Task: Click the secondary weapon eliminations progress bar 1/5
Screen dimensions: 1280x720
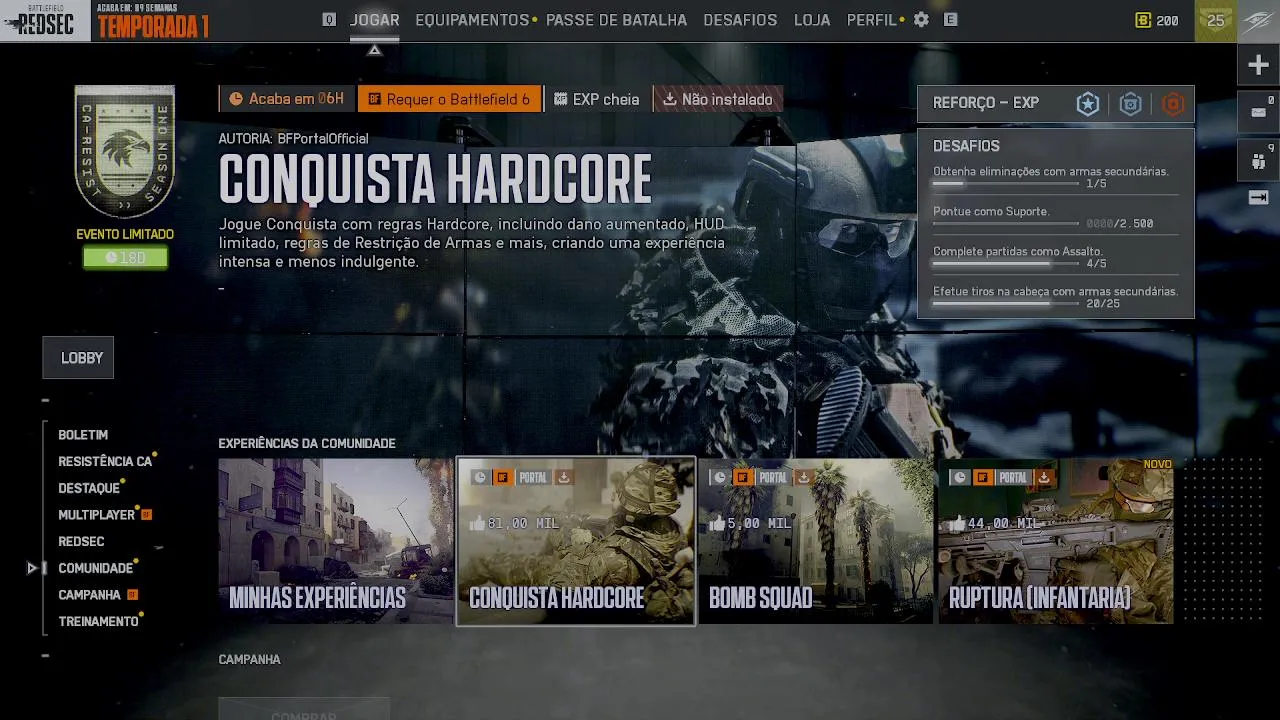Action: point(1006,184)
